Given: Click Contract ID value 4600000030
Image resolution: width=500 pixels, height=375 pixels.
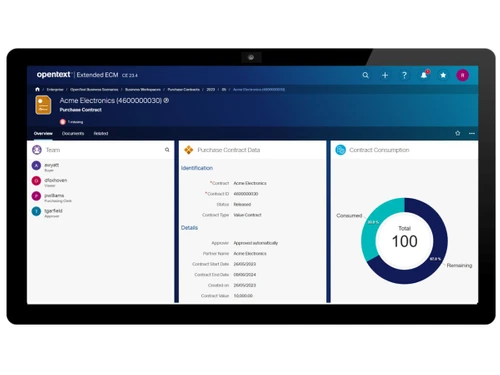Looking at the screenshot, I should pos(246,194).
